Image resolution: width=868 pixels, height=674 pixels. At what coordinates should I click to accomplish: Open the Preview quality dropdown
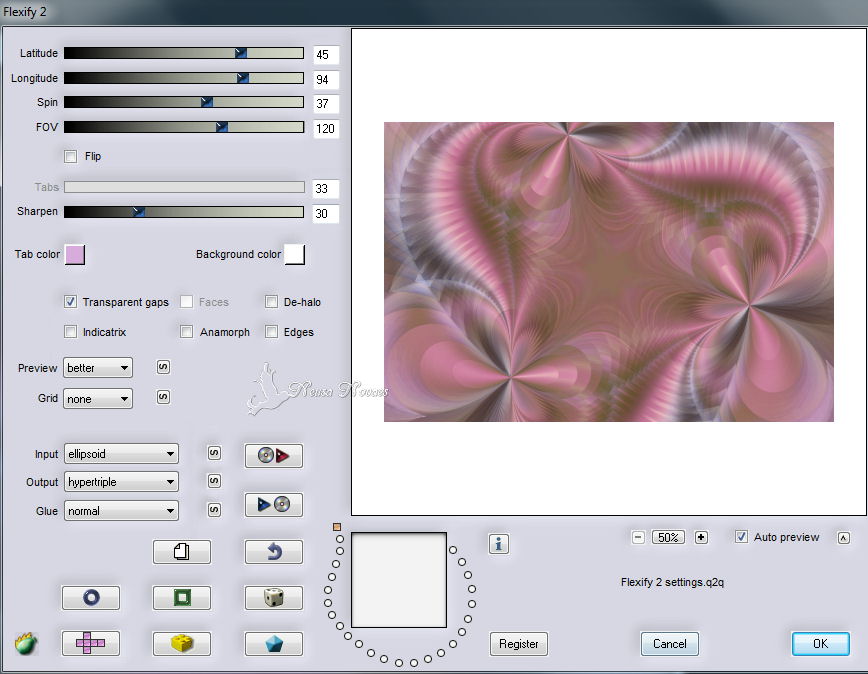[98, 367]
